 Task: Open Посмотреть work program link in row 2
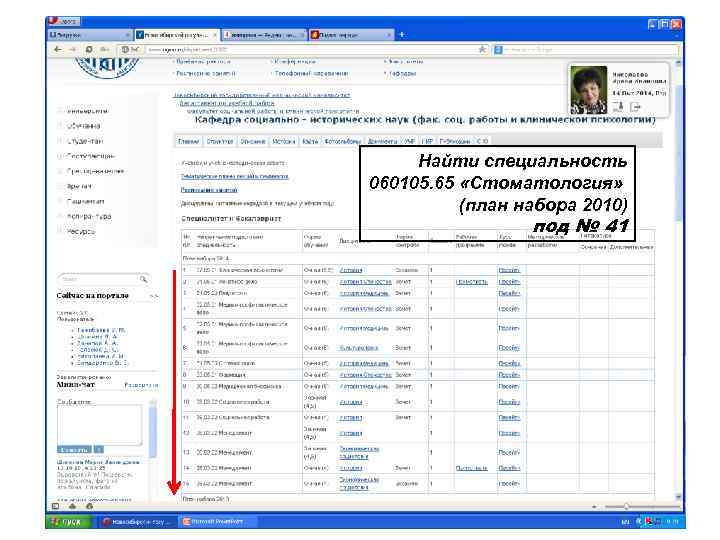click(x=472, y=282)
